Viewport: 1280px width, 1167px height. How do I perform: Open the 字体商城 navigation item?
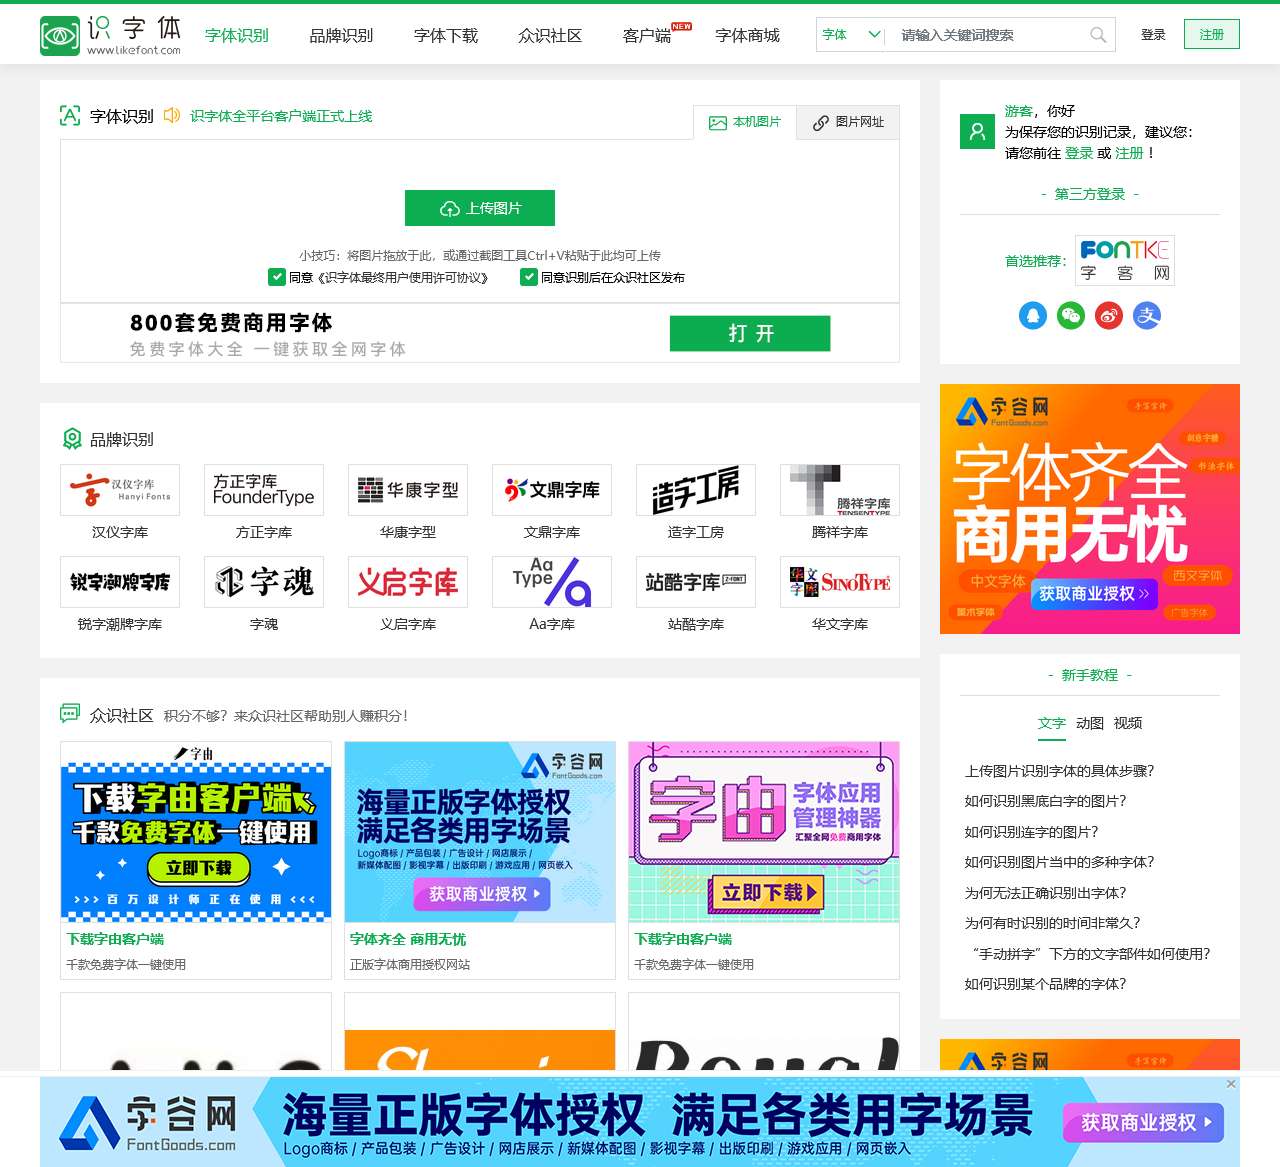click(x=748, y=35)
